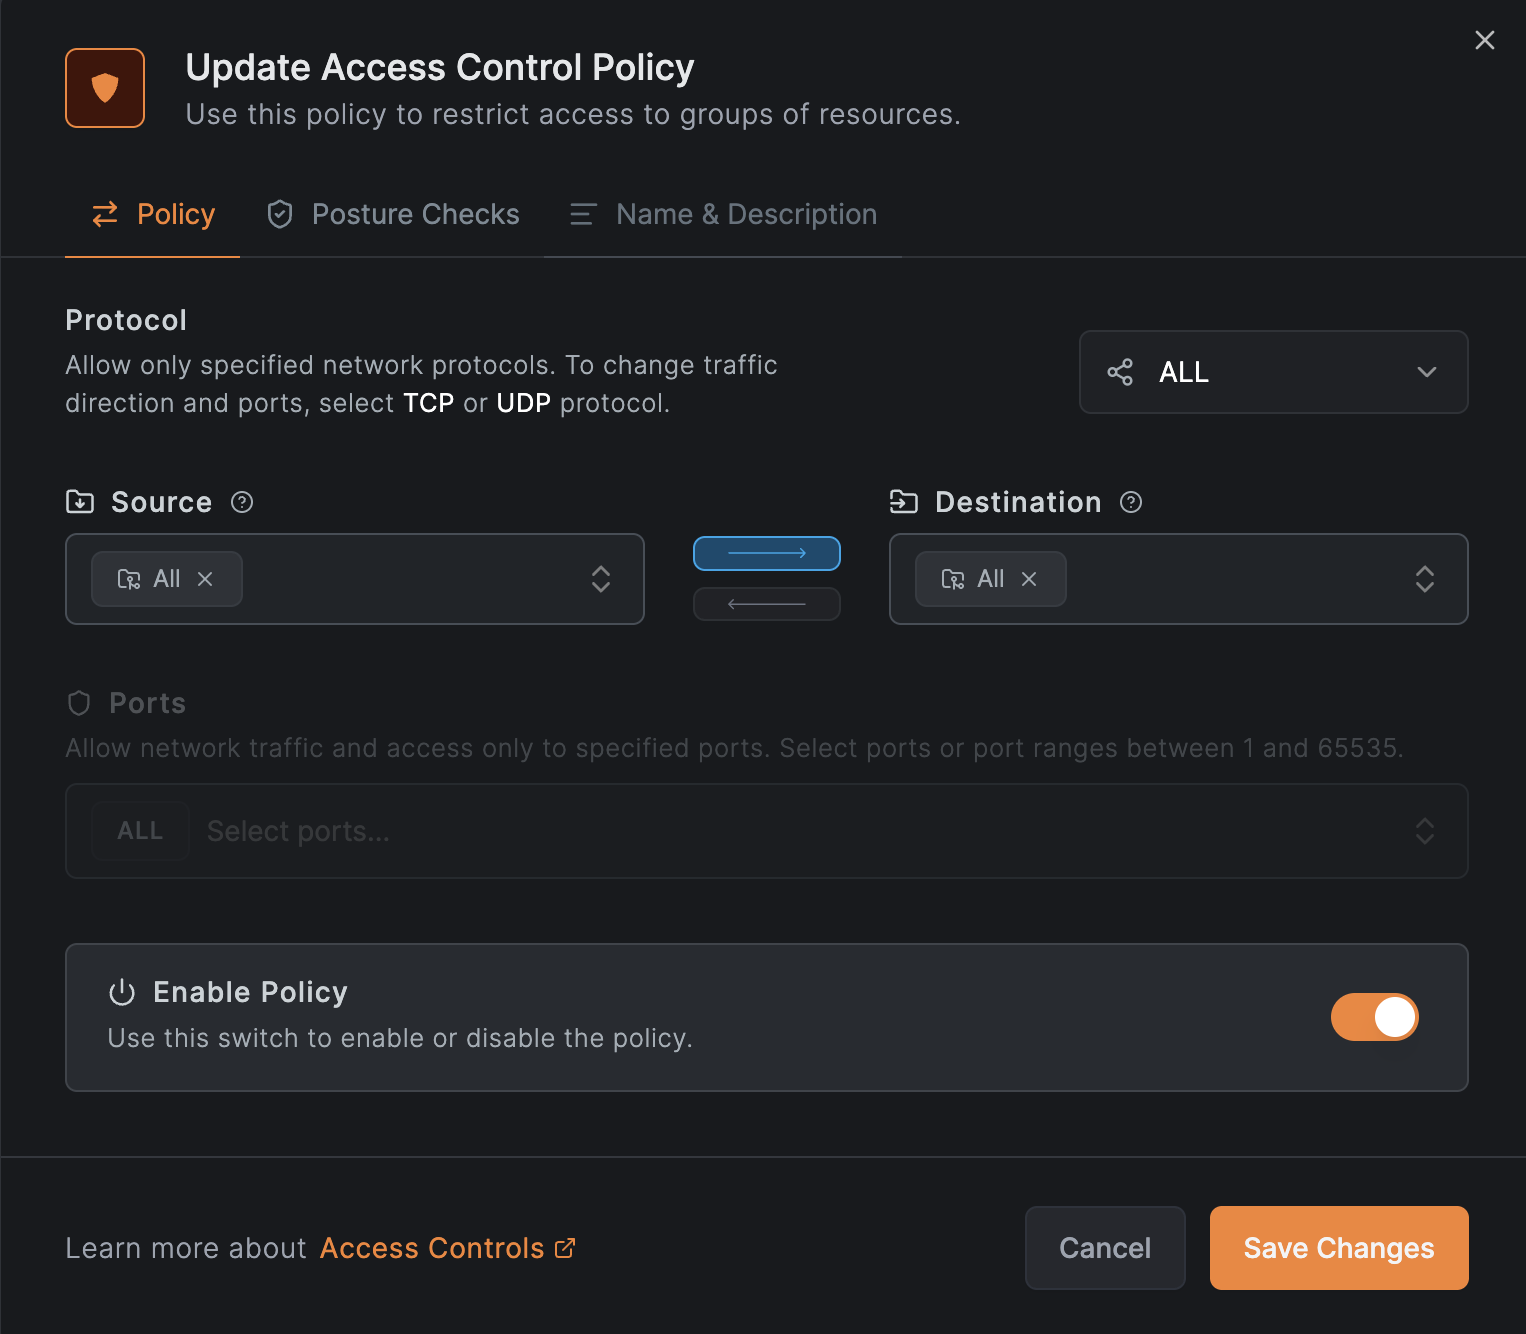Expand the Source groups selector arrows

click(601, 579)
